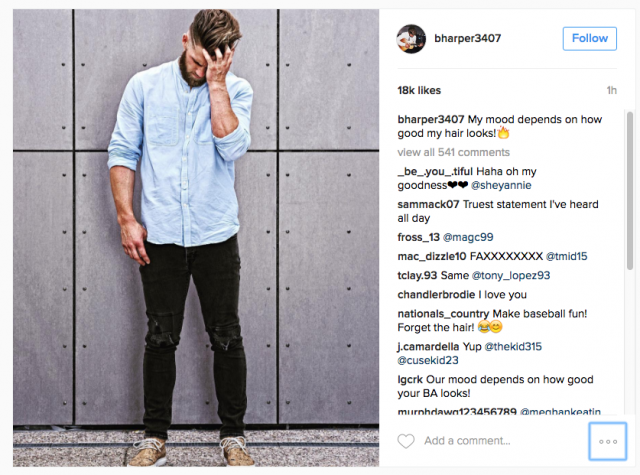Open the @thekid315 mention link

point(513,346)
